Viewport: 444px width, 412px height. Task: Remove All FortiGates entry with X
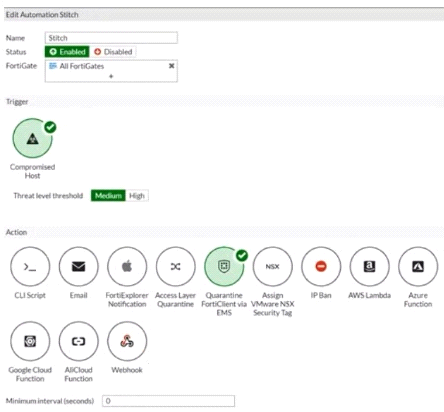click(172, 66)
